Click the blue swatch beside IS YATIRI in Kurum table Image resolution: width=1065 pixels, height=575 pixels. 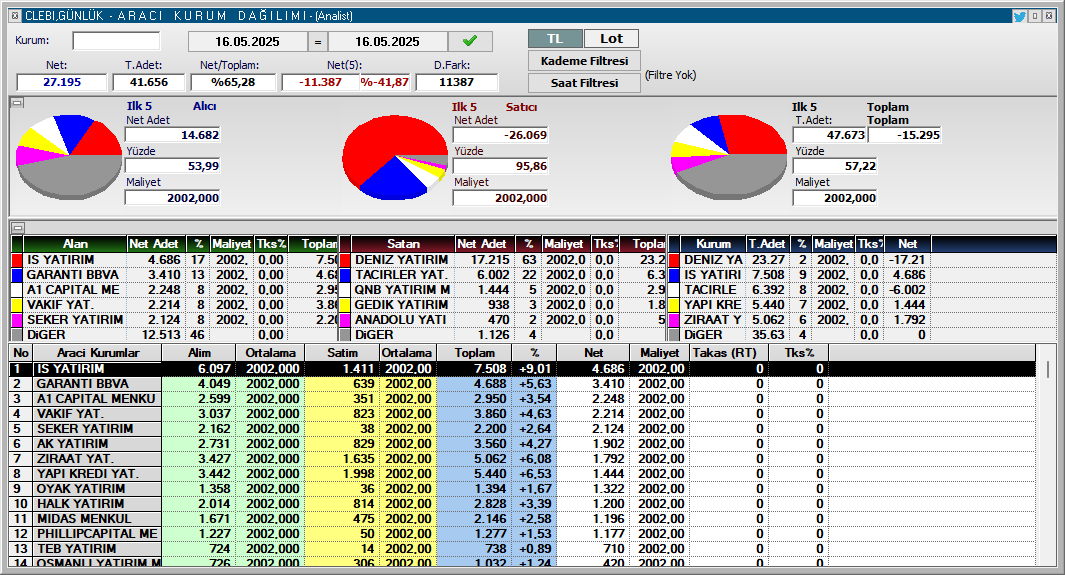pyautogui.click(x=674, y=275)
